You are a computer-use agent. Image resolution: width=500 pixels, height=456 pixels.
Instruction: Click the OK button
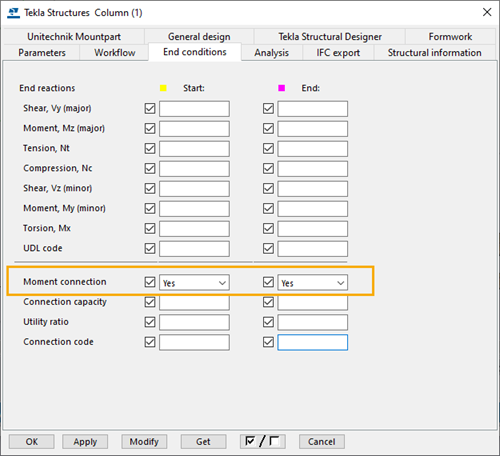pyautogui.click(x=32, y=442)
